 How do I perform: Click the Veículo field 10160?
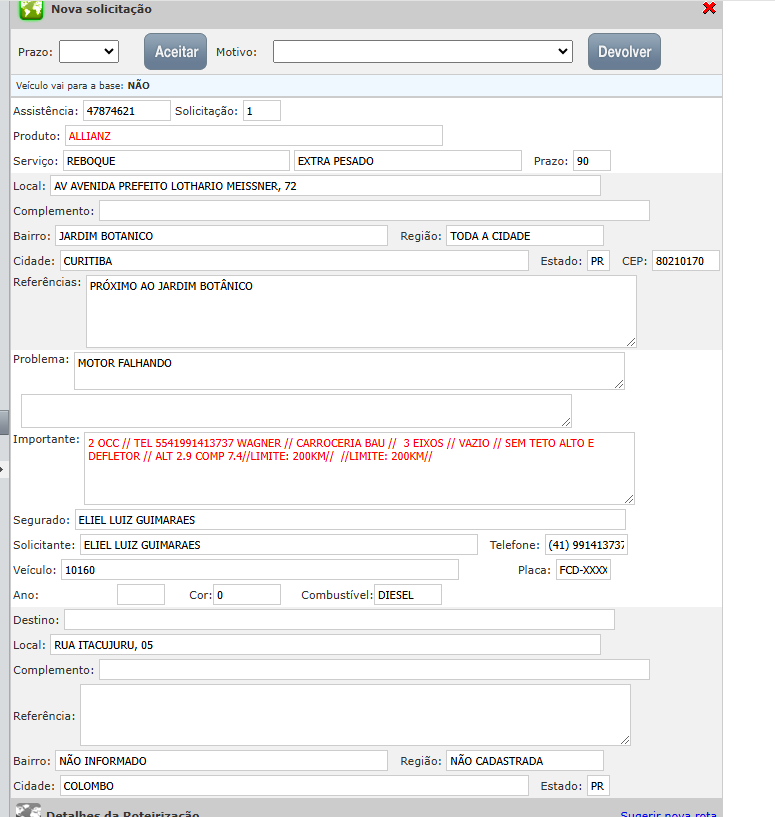tap(260, 570)
